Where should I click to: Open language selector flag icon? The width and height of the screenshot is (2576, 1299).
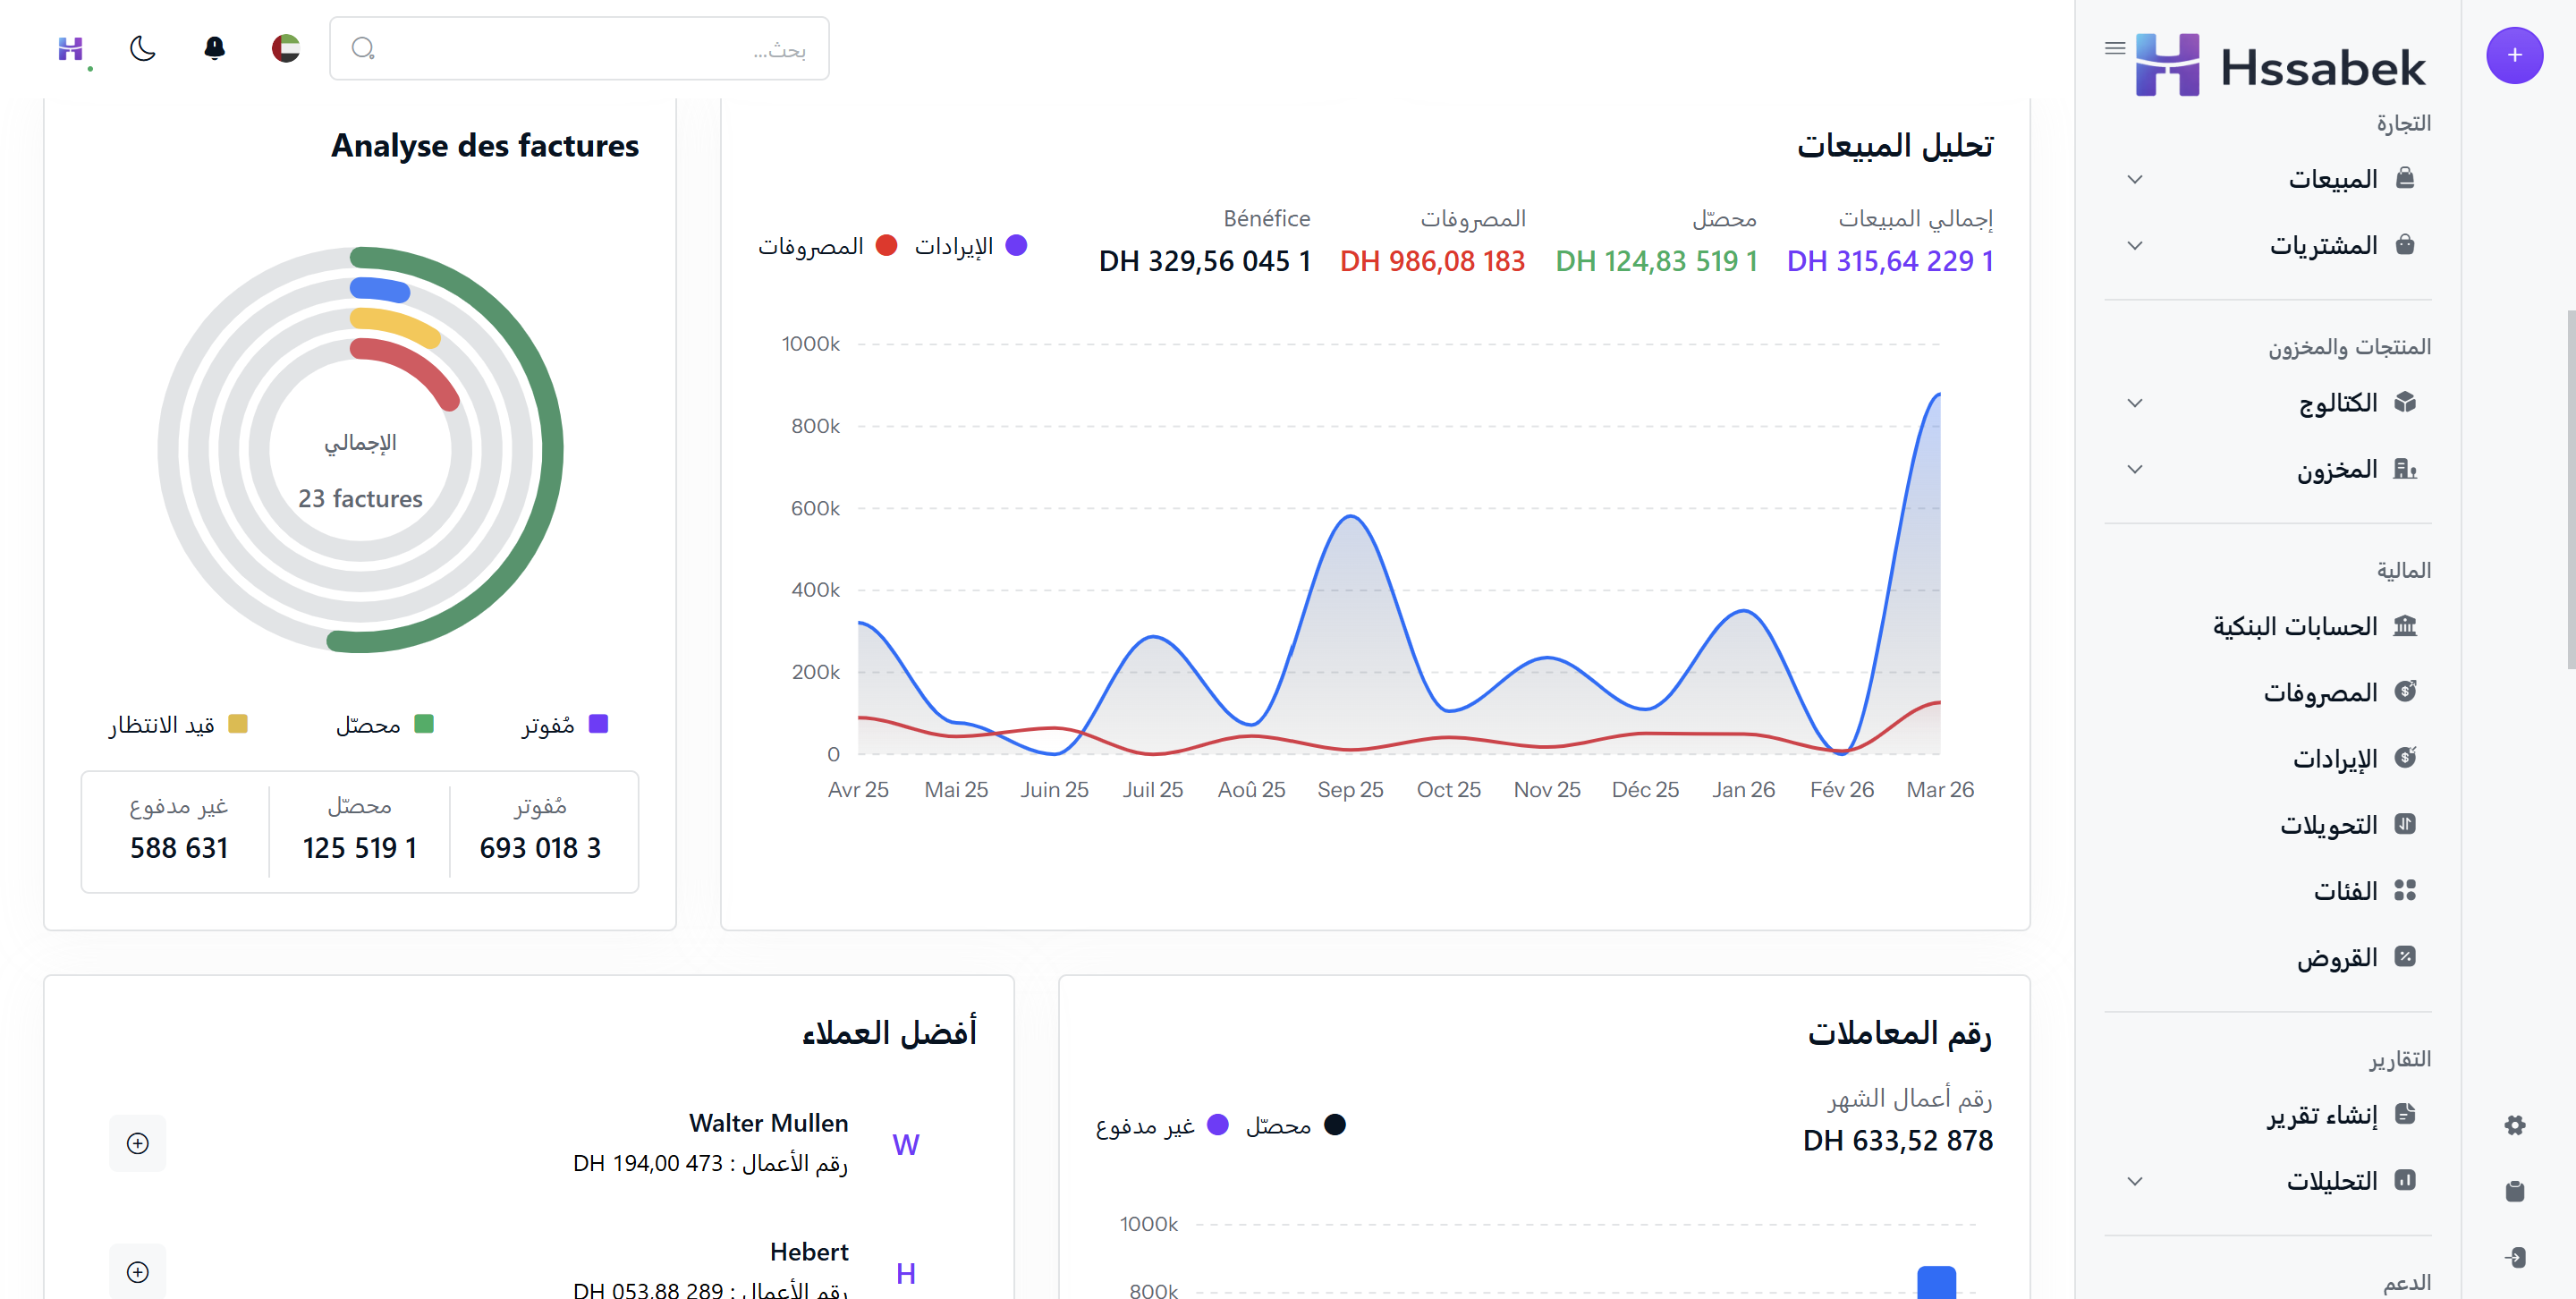click(x=286, y=48)
